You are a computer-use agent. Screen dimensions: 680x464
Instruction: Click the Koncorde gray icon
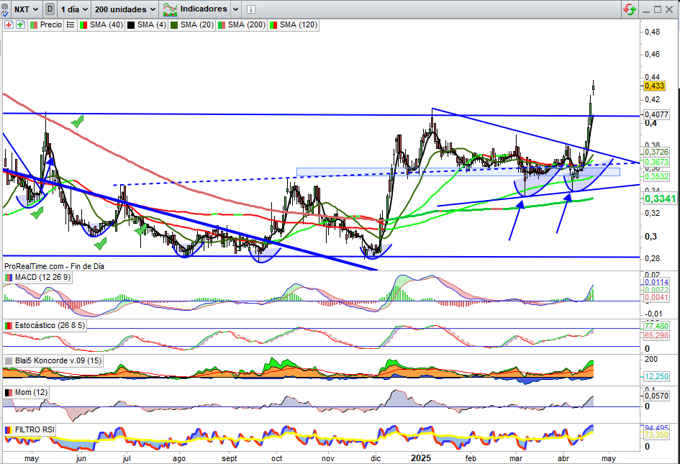tap(9, 361)
